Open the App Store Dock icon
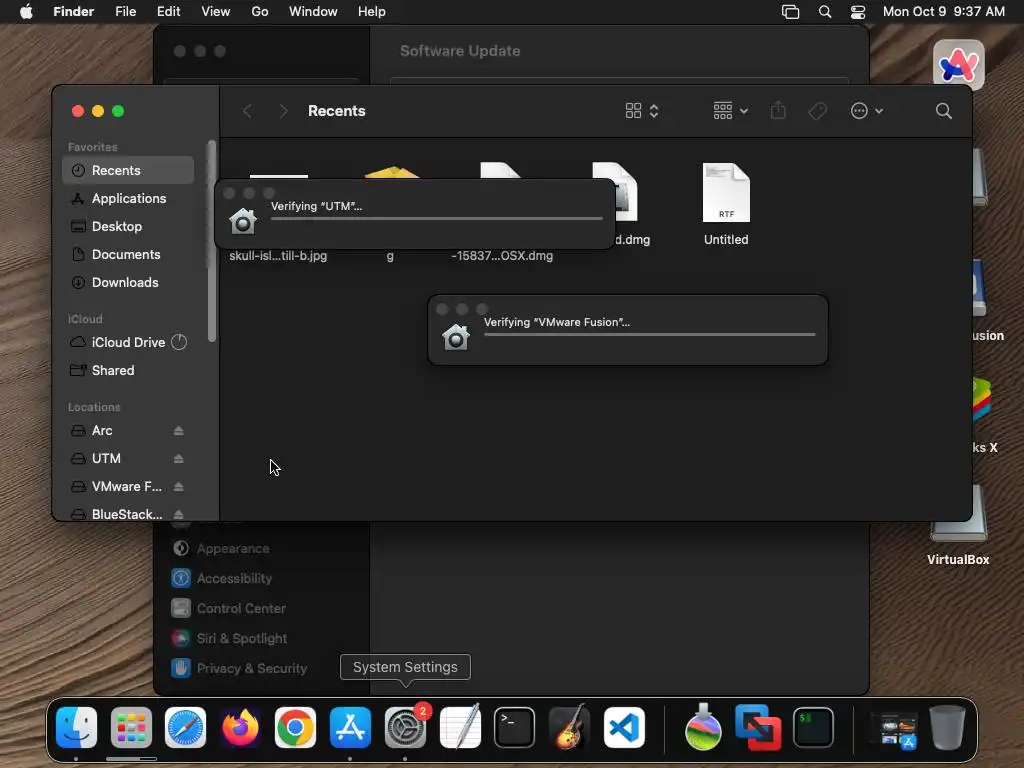This screenshot has width=1024, height=768. [x=350, y=728]
